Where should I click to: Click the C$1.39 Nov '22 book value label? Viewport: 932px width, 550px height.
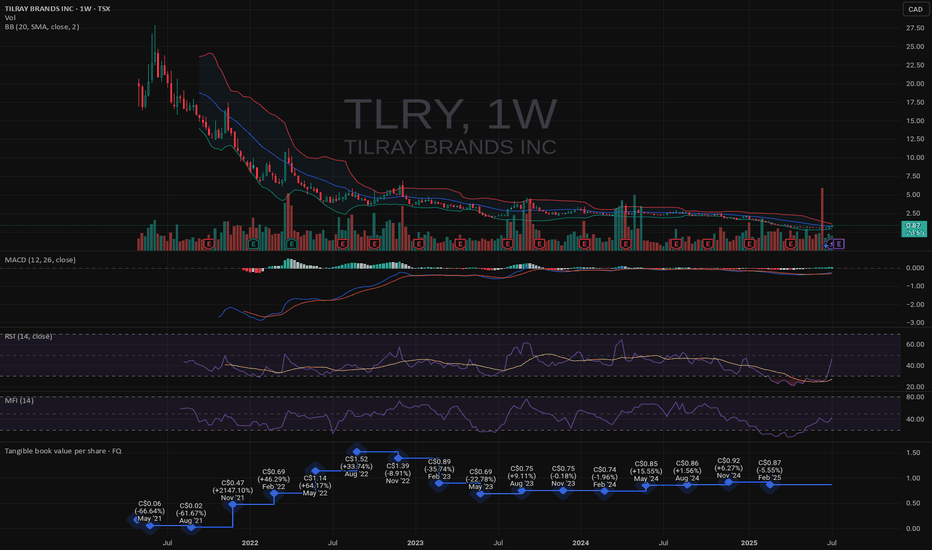398,473
